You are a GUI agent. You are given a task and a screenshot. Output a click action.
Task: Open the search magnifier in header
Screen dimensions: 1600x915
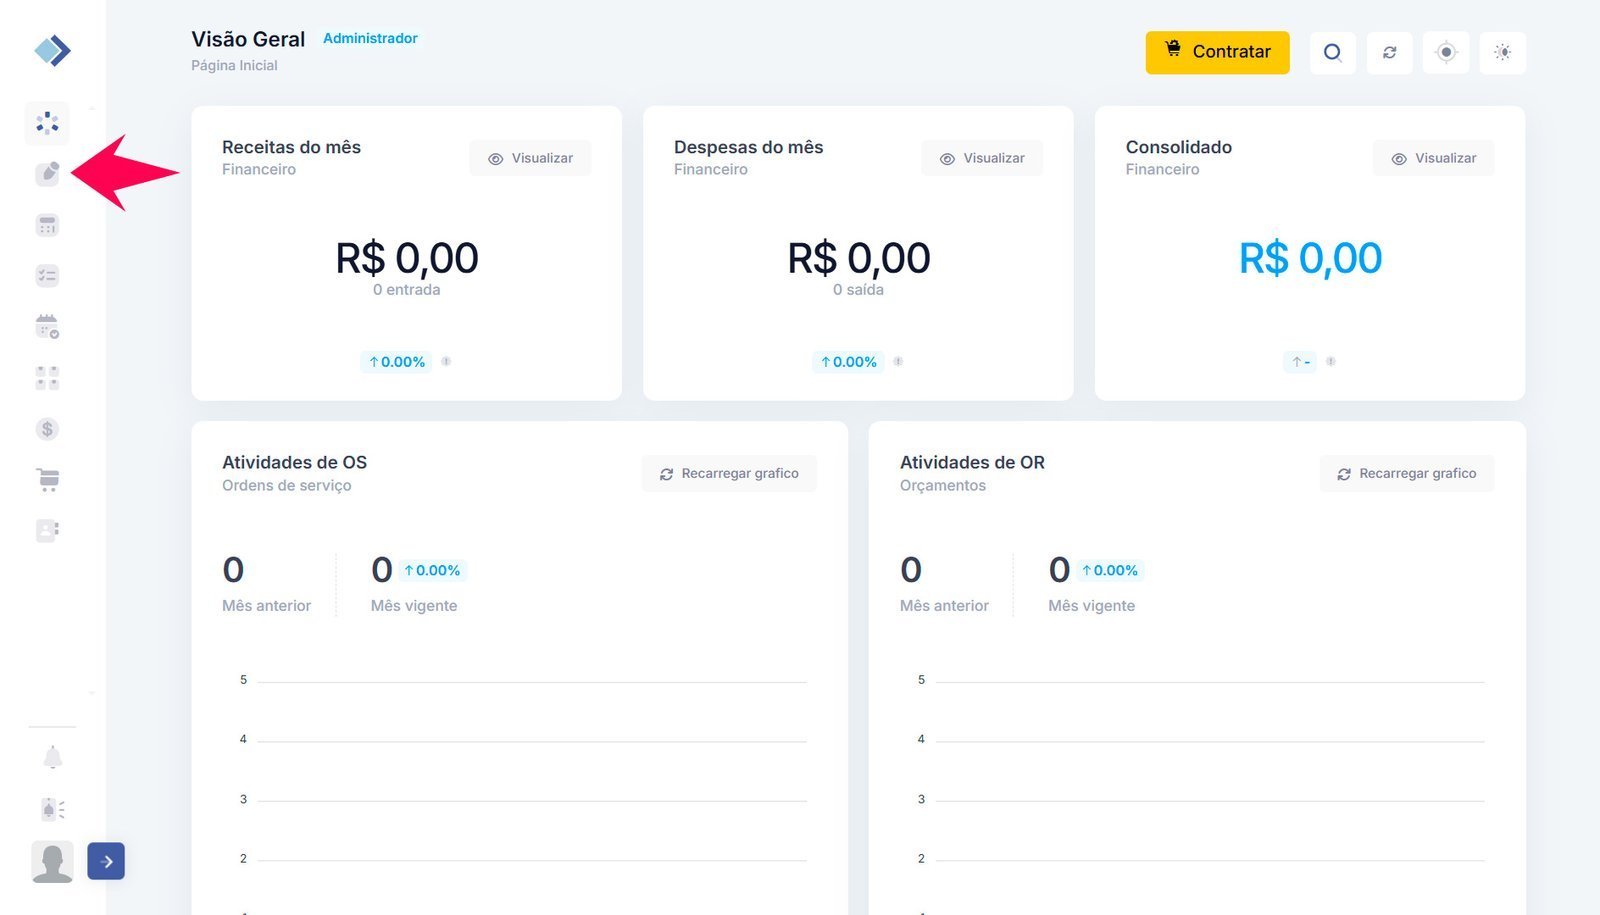point(1332,53)
